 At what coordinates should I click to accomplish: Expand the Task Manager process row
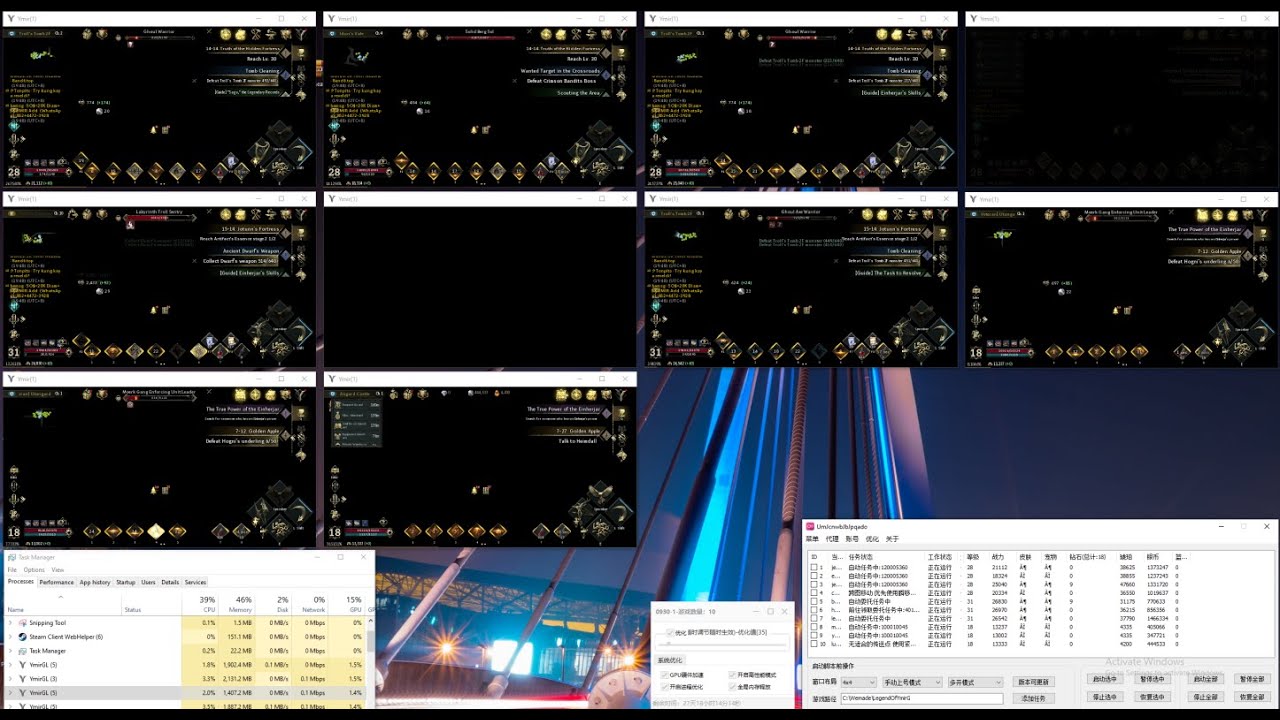click(x=10, y=650)
